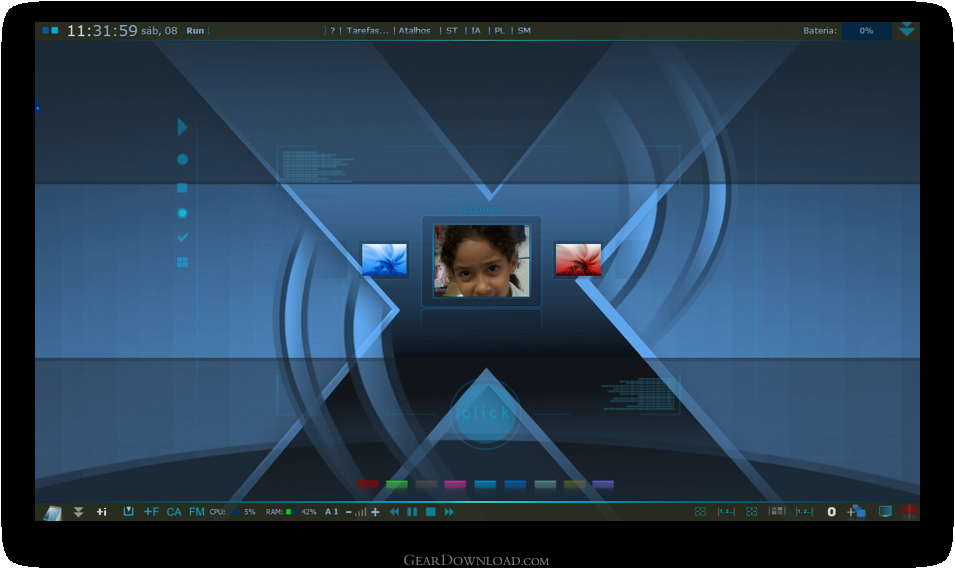
Task: Click the white 0 counter
Action: coord(831,512)
